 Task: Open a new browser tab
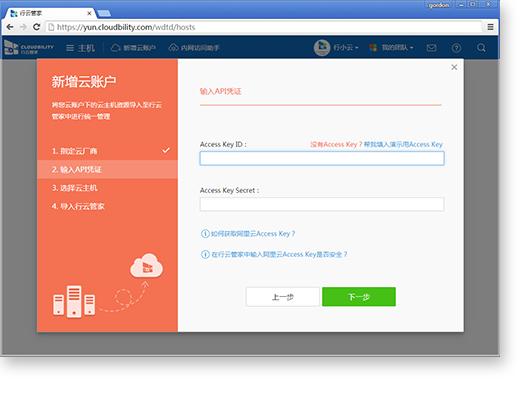click(104, 13)
